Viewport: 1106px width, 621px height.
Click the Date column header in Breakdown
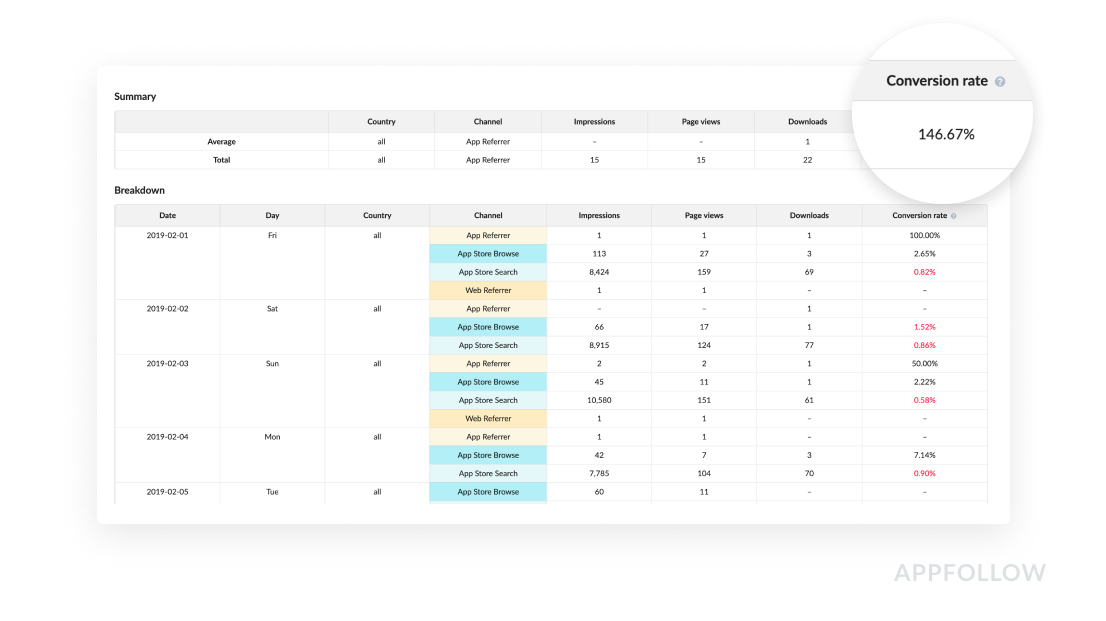coord(167,215)
